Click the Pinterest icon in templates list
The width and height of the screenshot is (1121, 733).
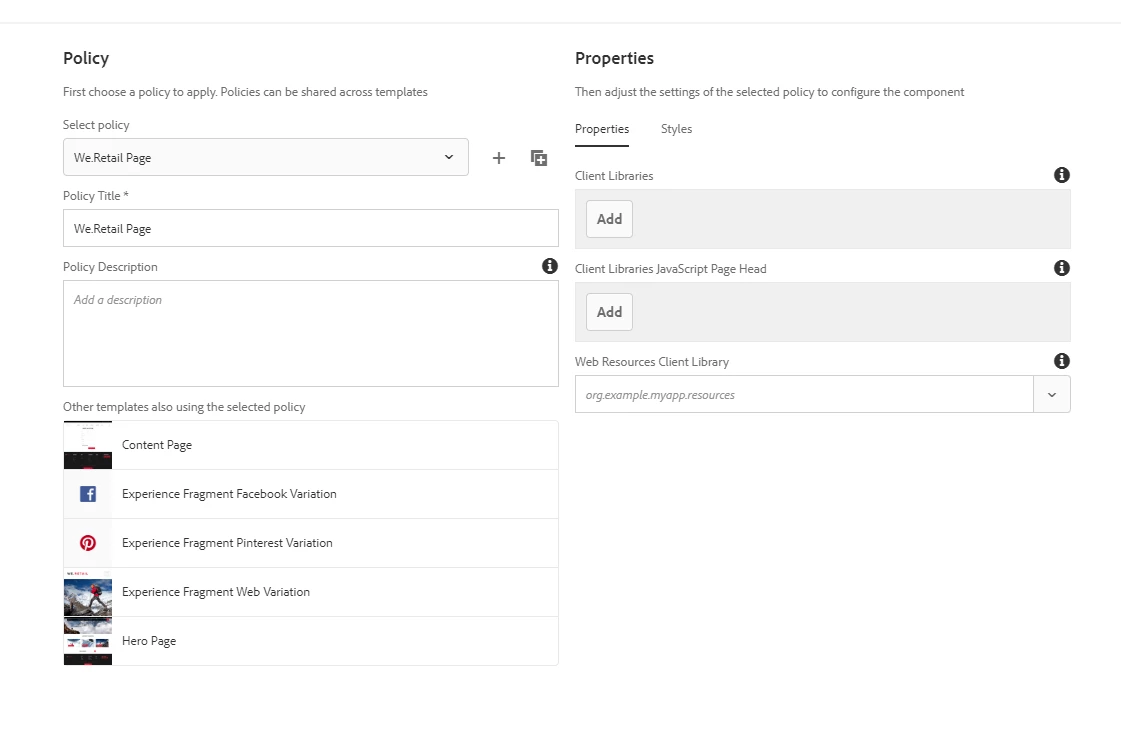[x=88, y=543]
